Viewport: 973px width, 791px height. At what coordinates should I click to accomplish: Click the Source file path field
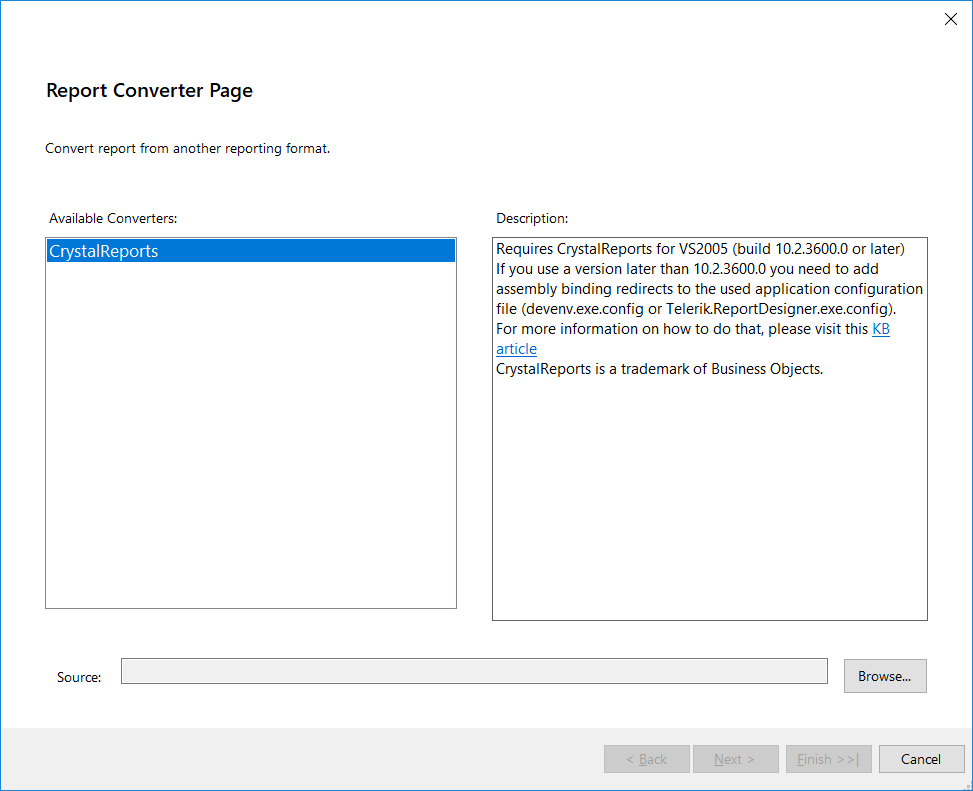474,671
